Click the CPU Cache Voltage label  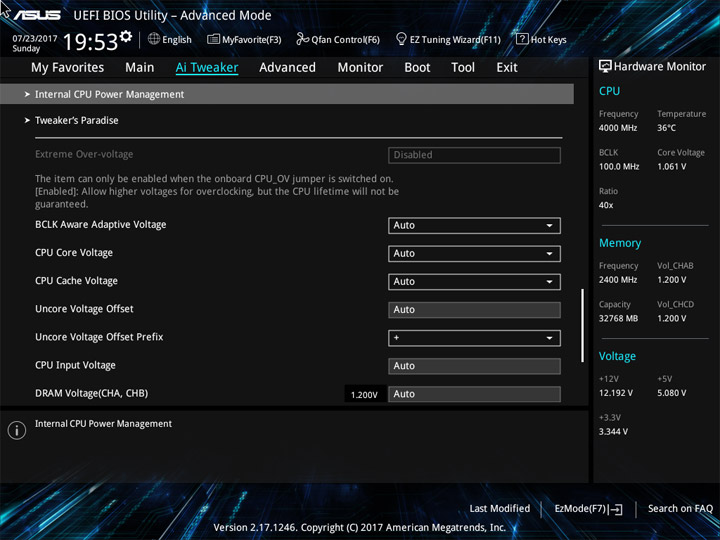76,281
